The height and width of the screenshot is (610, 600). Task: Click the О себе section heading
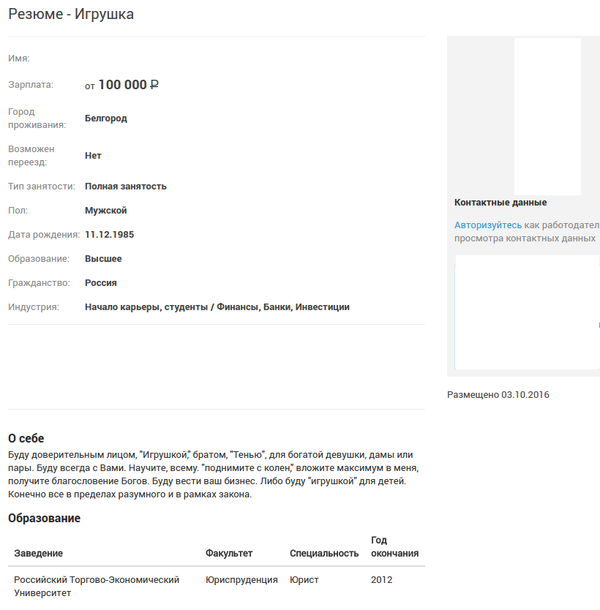[26, 438]
